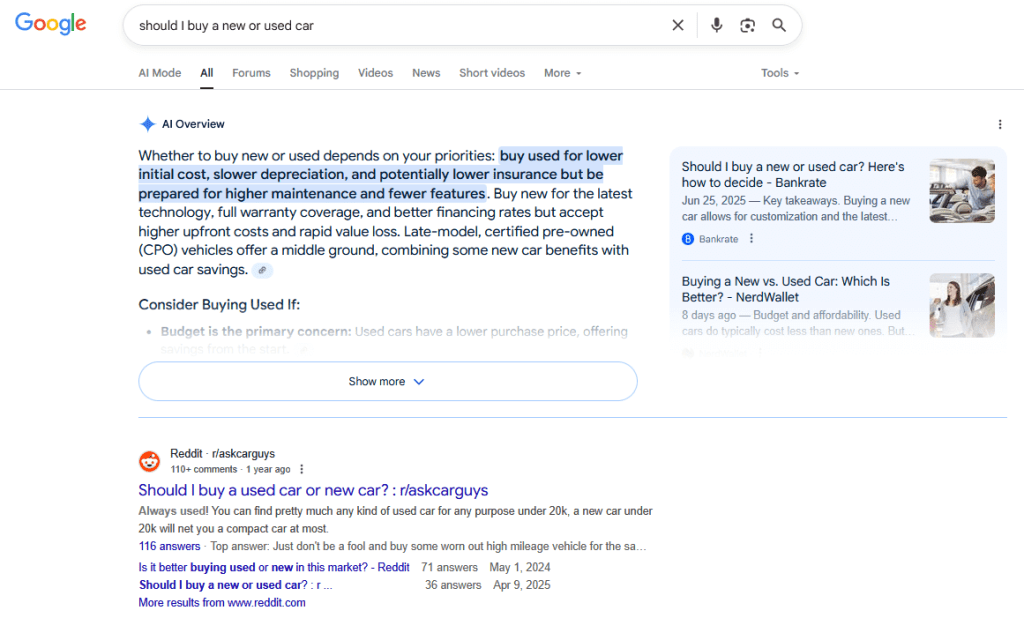Click the 'Reddit · r/askcarguys' source text

223,453
